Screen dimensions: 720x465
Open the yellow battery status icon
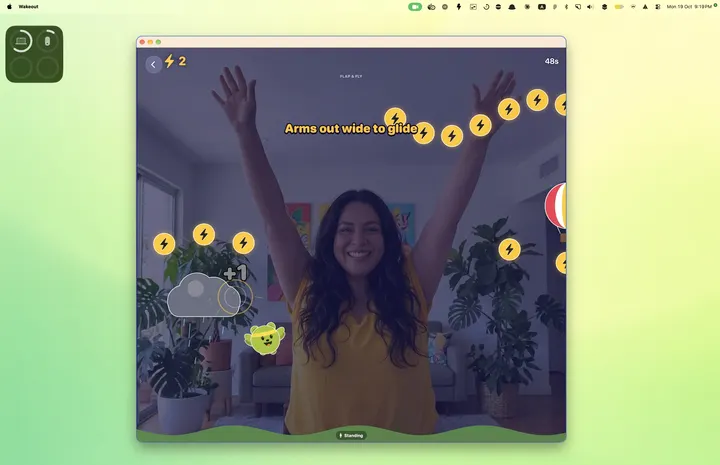(619, 7)
